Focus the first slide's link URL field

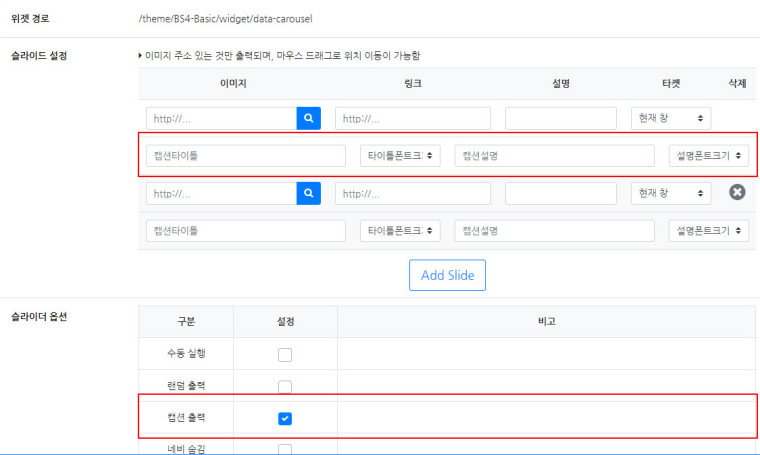413,118
